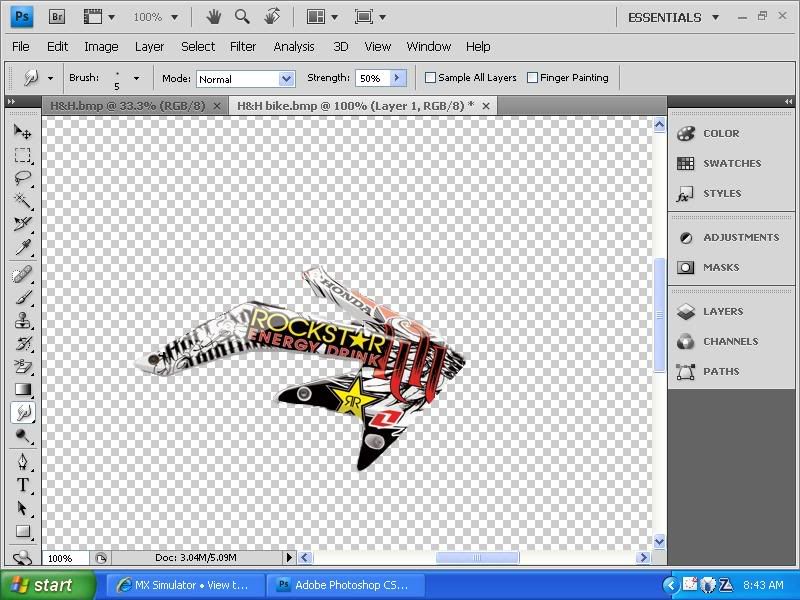
Task: Open the File menu
Action: click(x=20, y=46)
